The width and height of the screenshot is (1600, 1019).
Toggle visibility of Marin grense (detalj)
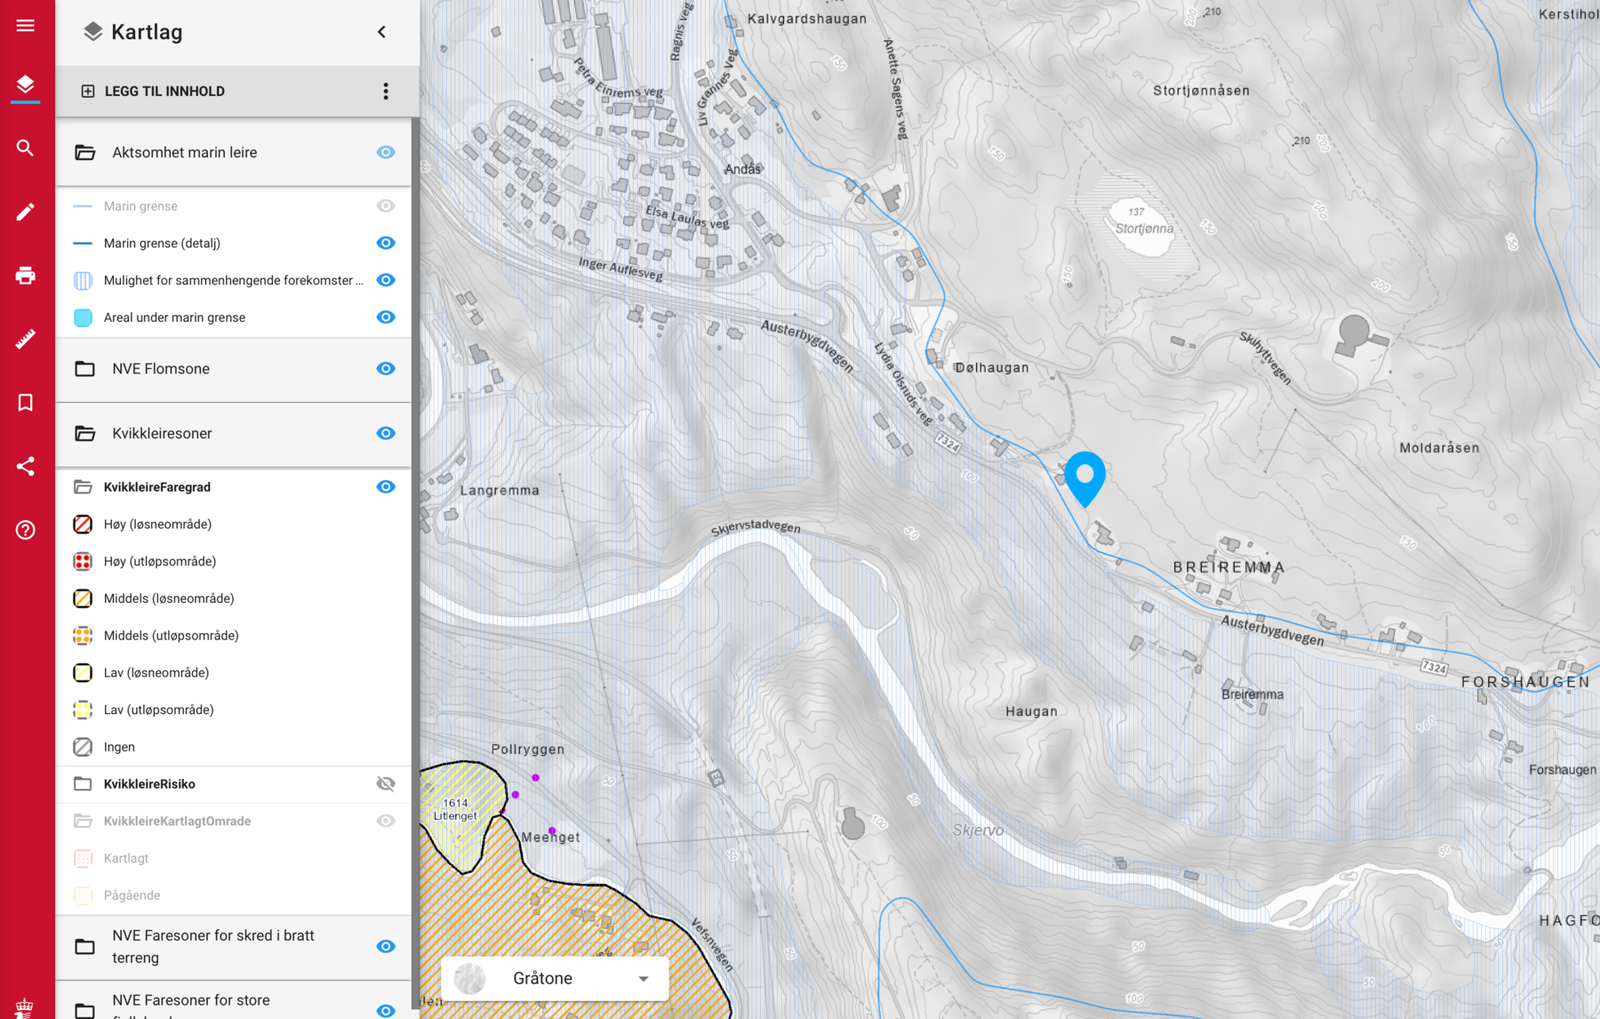(386, 243)
